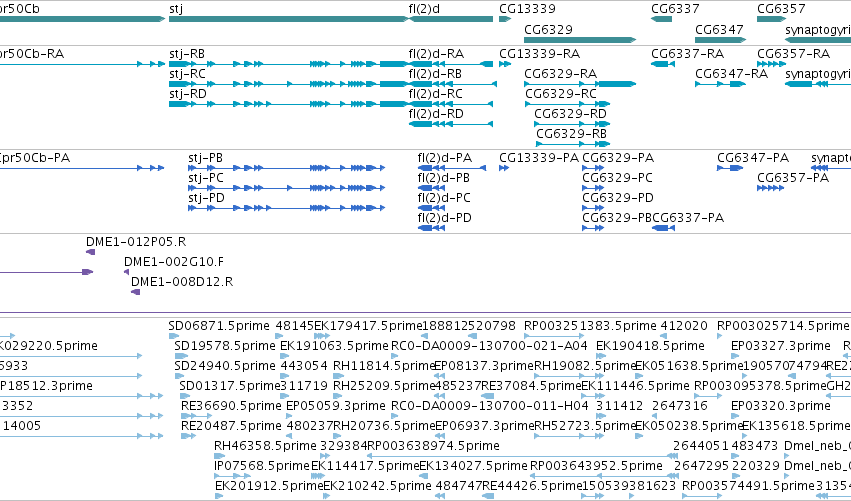The width and height of the screenshot is (851, 501).
Task: Click the fl(2)d-RC transcript label
Action: pyautogui.click(x=436, y=94)
